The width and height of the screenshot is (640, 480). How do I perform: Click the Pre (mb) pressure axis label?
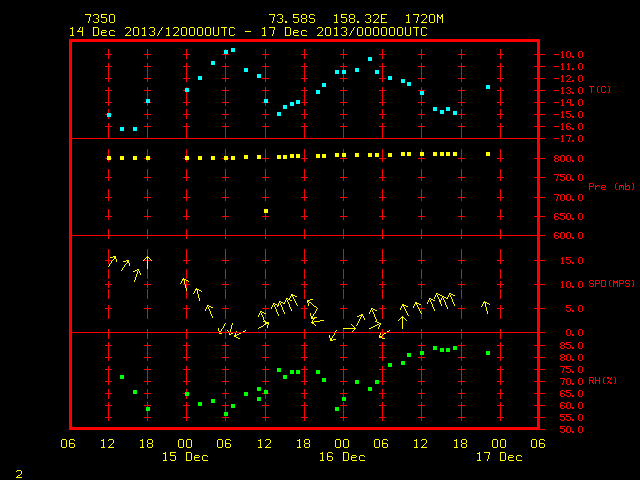coord(611,187)
